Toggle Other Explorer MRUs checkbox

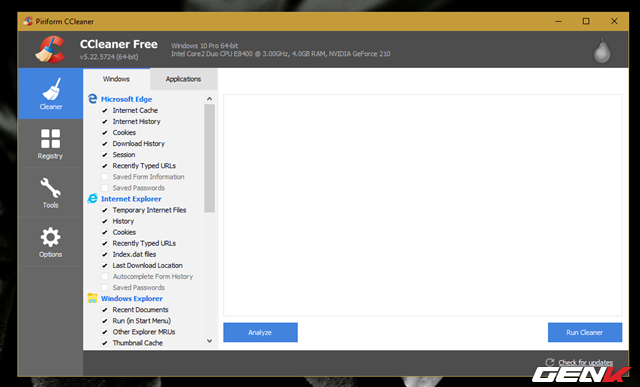point(105,331)
